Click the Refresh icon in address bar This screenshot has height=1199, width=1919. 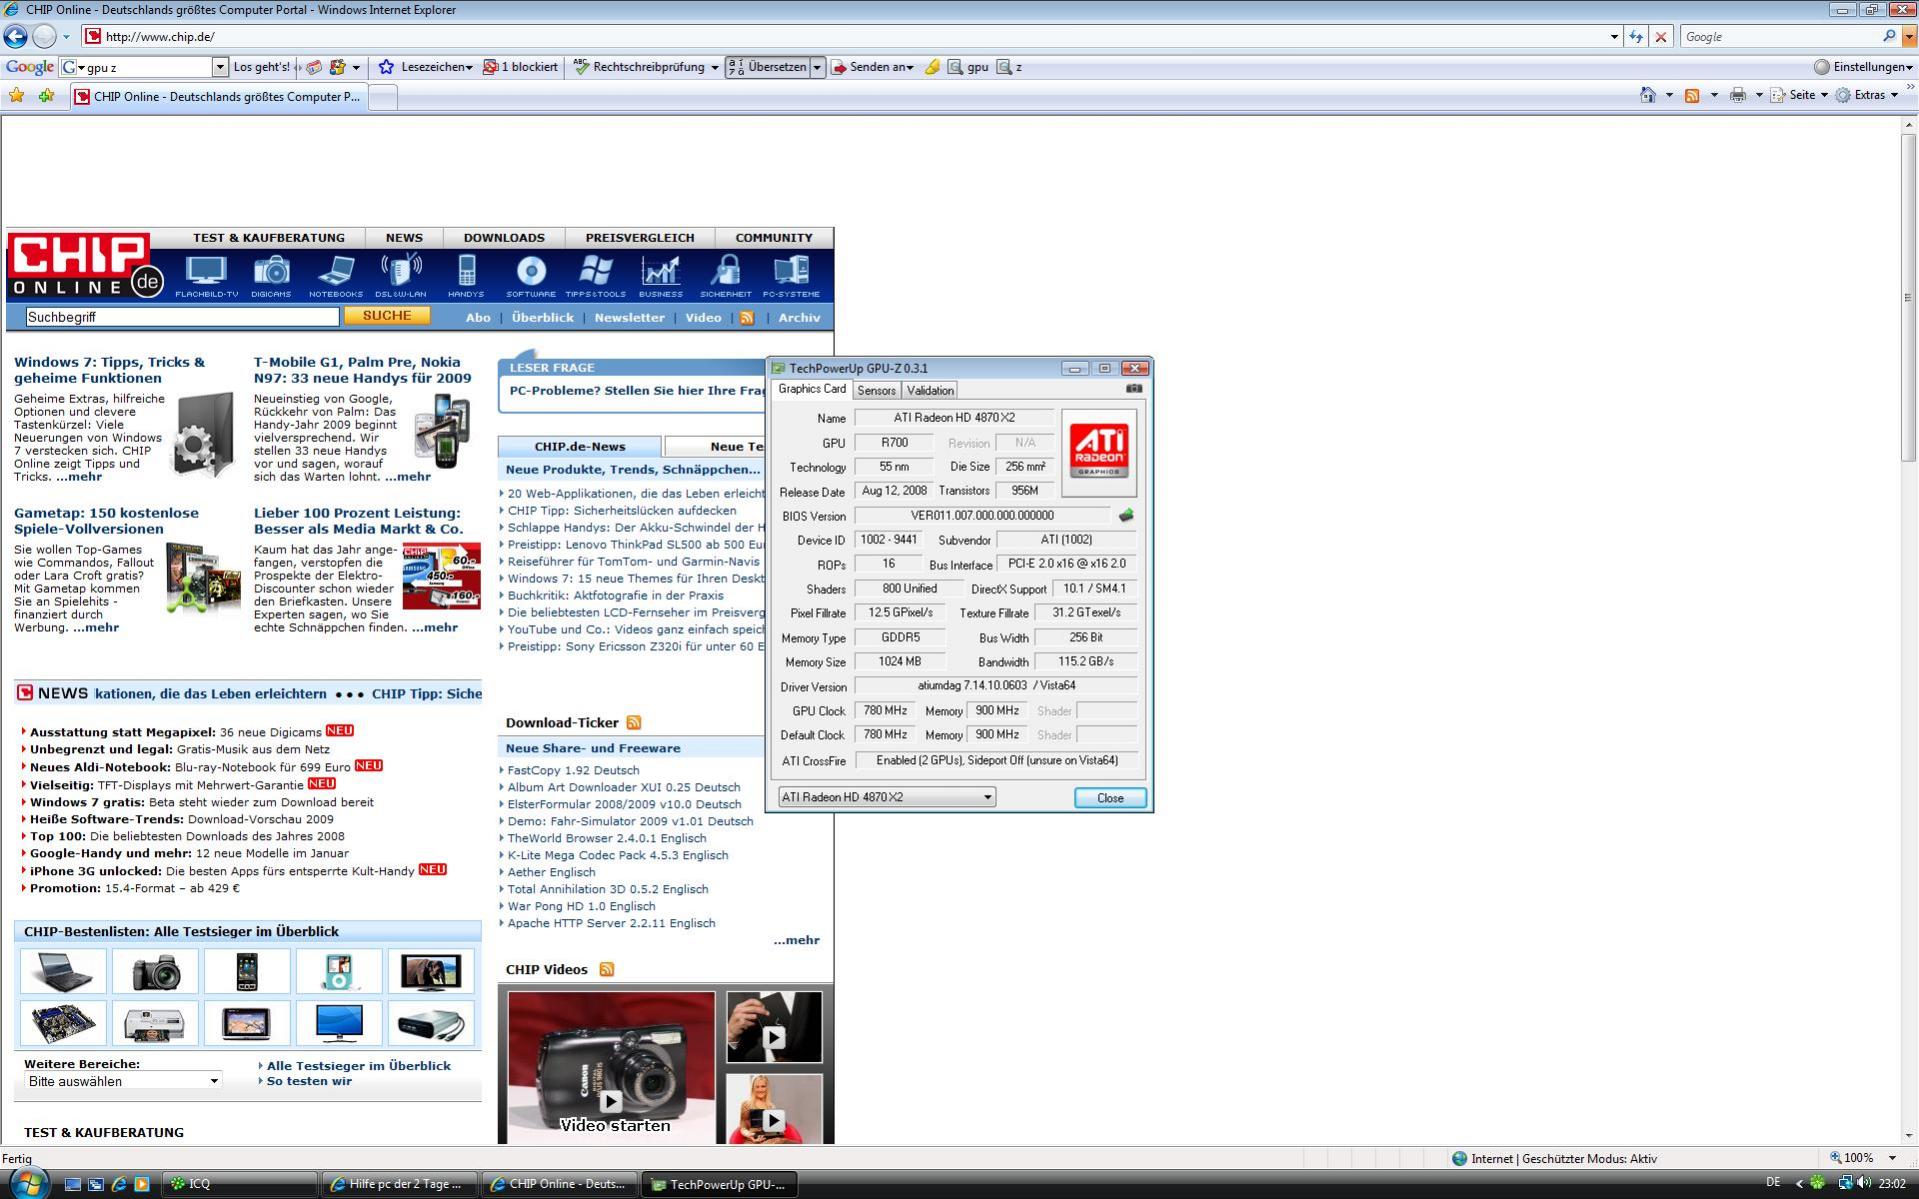[x=1636, y=37]
